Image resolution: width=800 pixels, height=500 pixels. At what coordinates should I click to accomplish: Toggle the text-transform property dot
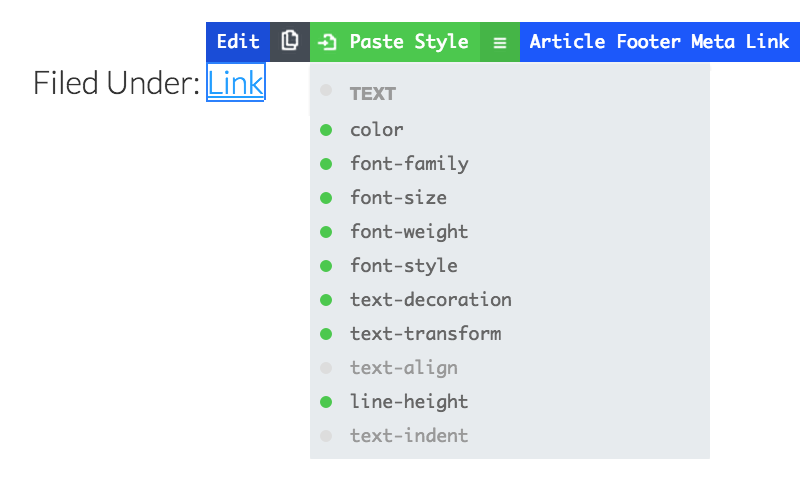pyautogui.click(x=326, y=334)
